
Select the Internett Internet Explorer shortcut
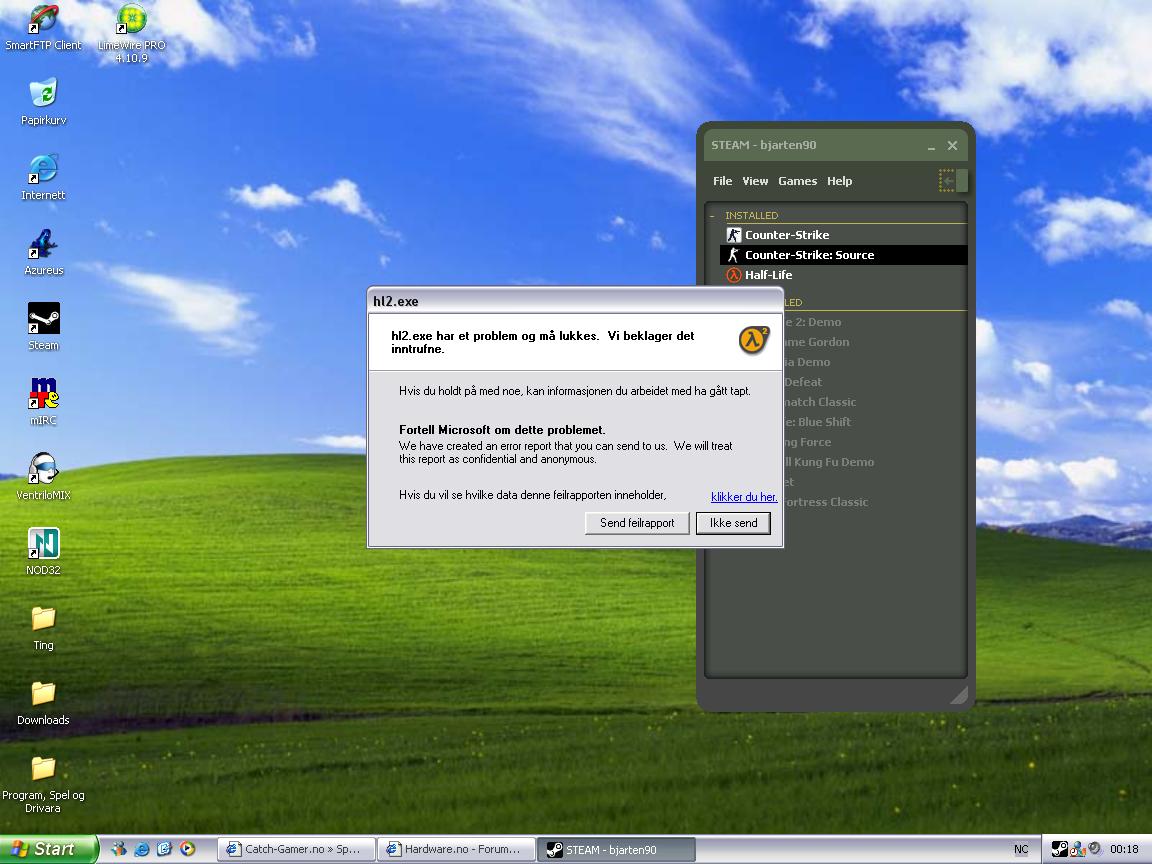tap(43, 177)
